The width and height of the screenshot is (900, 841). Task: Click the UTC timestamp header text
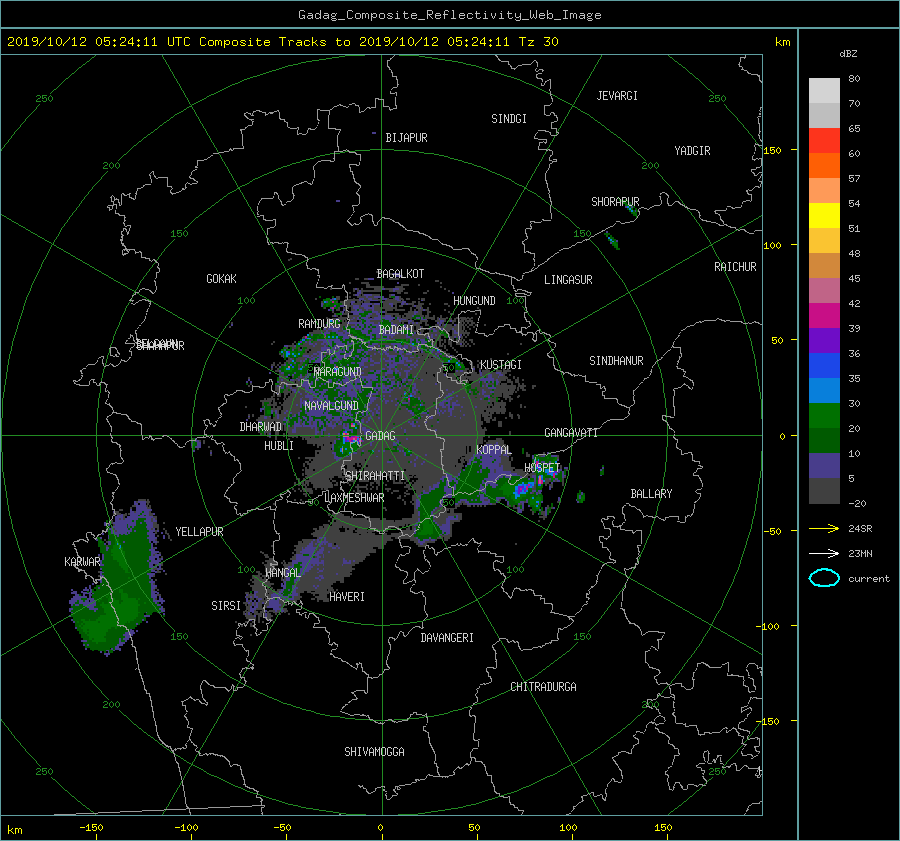click(282, 41)
